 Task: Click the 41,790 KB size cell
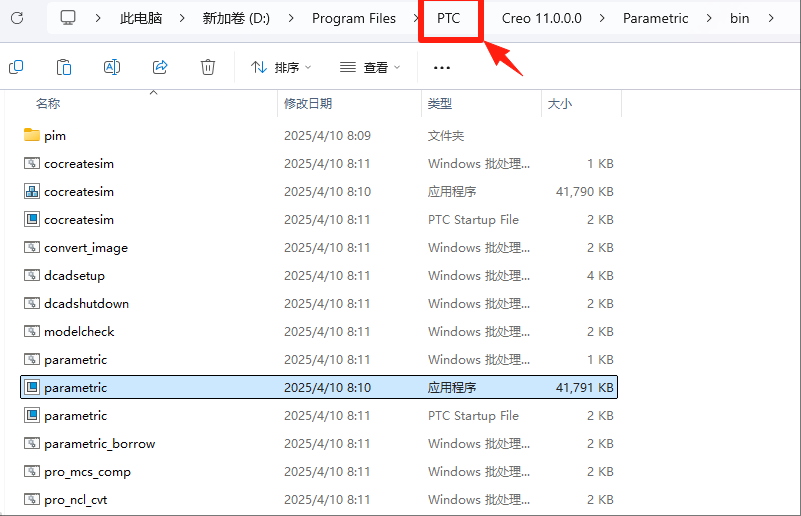coord(584,192)
